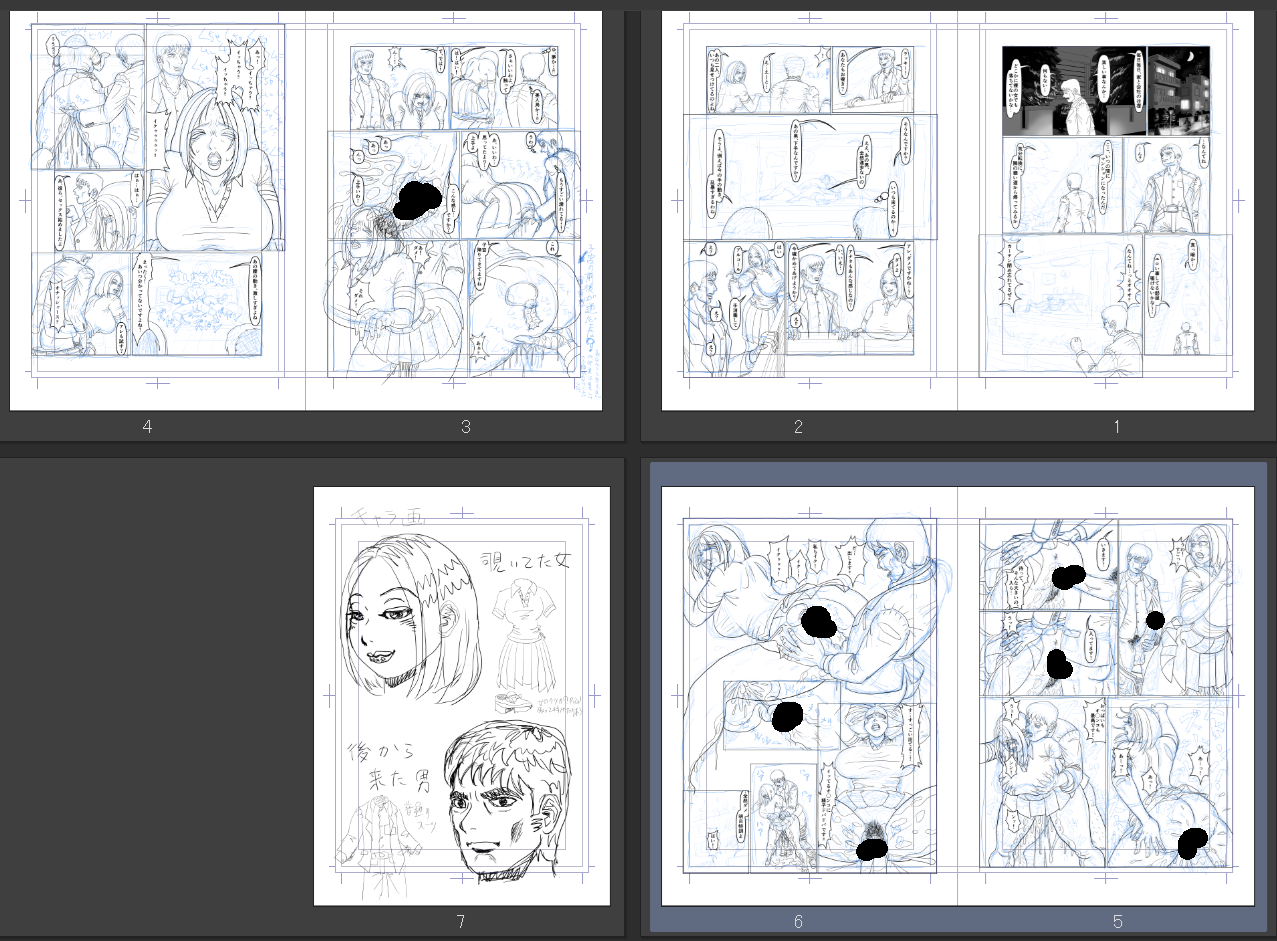Click the page number label "5"
This screenshot has height=941, width=1277.
1116,922
